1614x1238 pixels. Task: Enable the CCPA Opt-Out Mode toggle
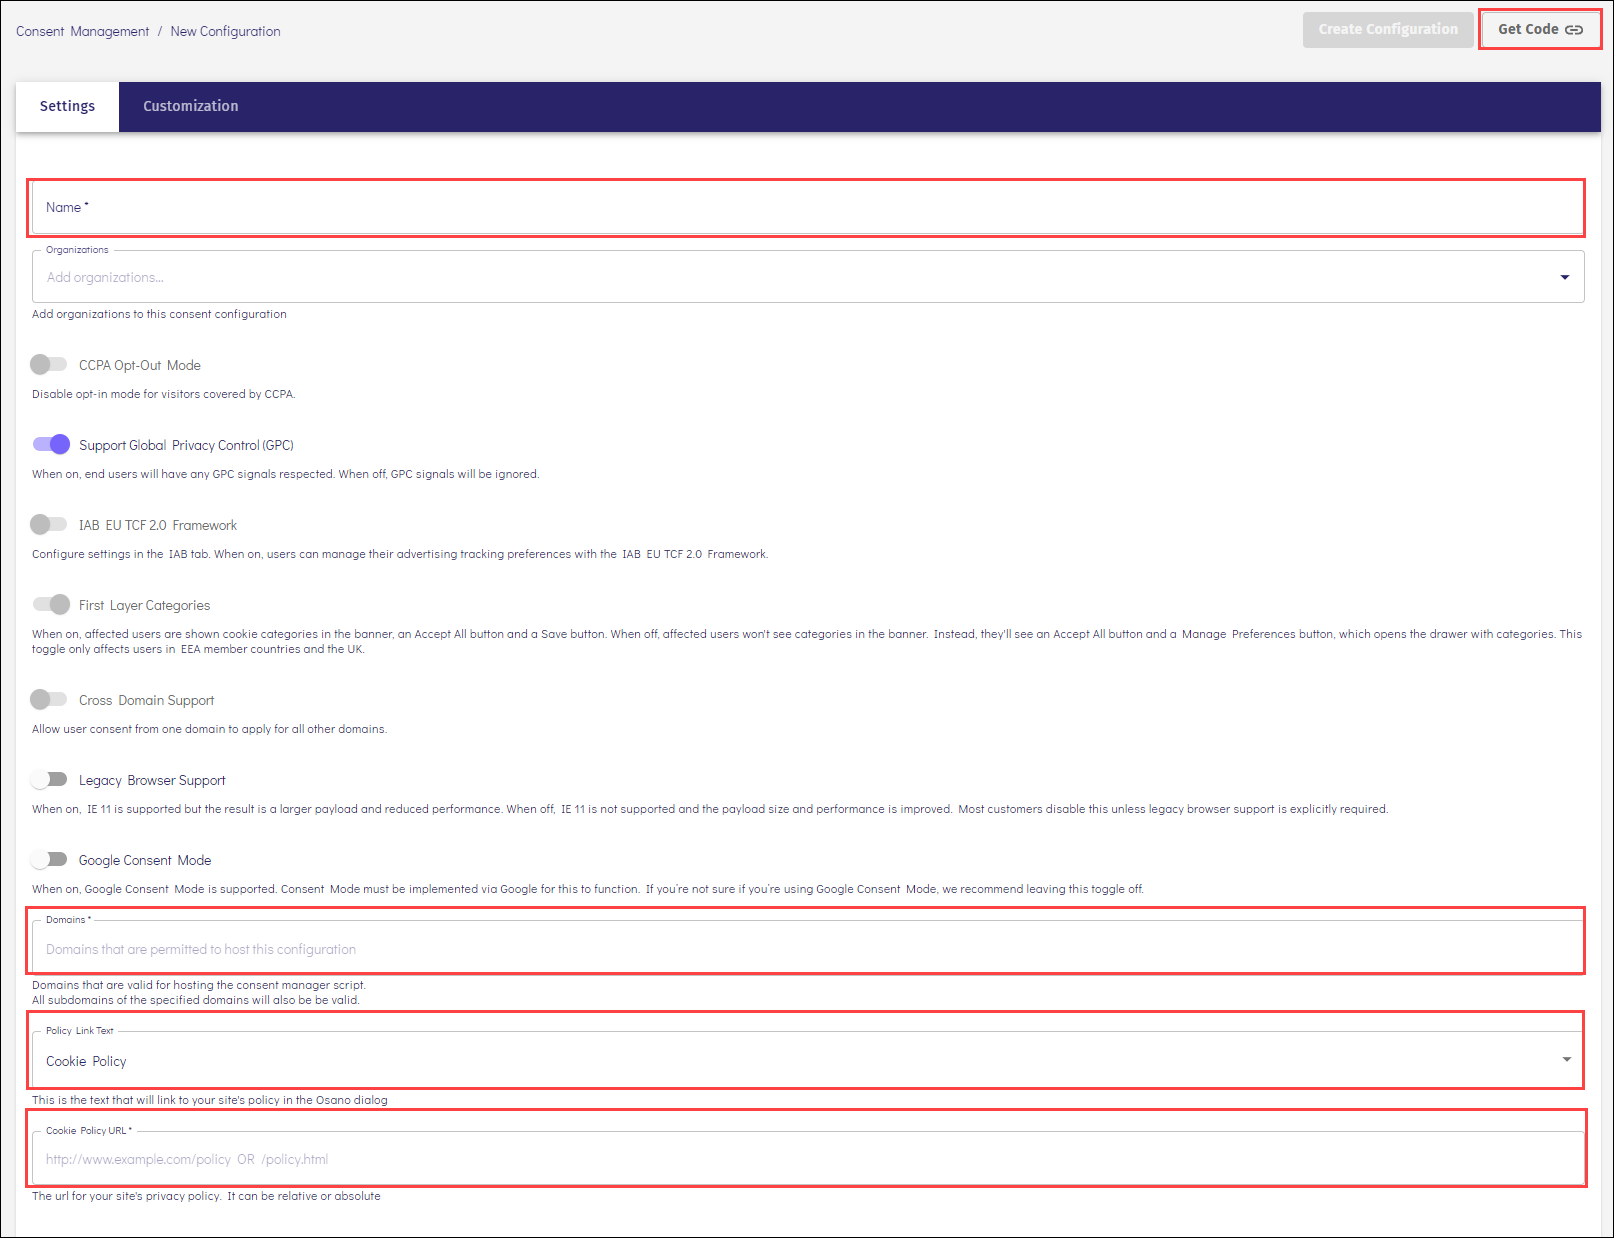[49, 364]
